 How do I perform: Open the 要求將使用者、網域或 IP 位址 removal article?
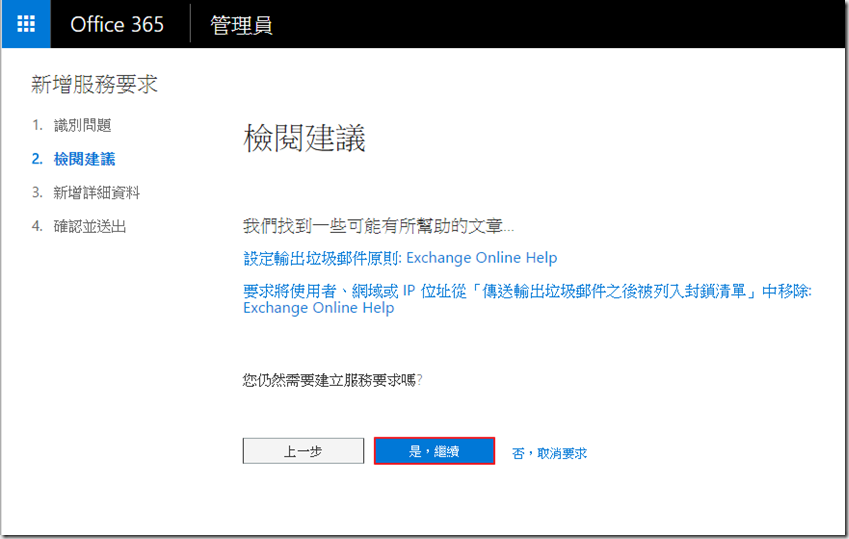click(x=527, y=291)
